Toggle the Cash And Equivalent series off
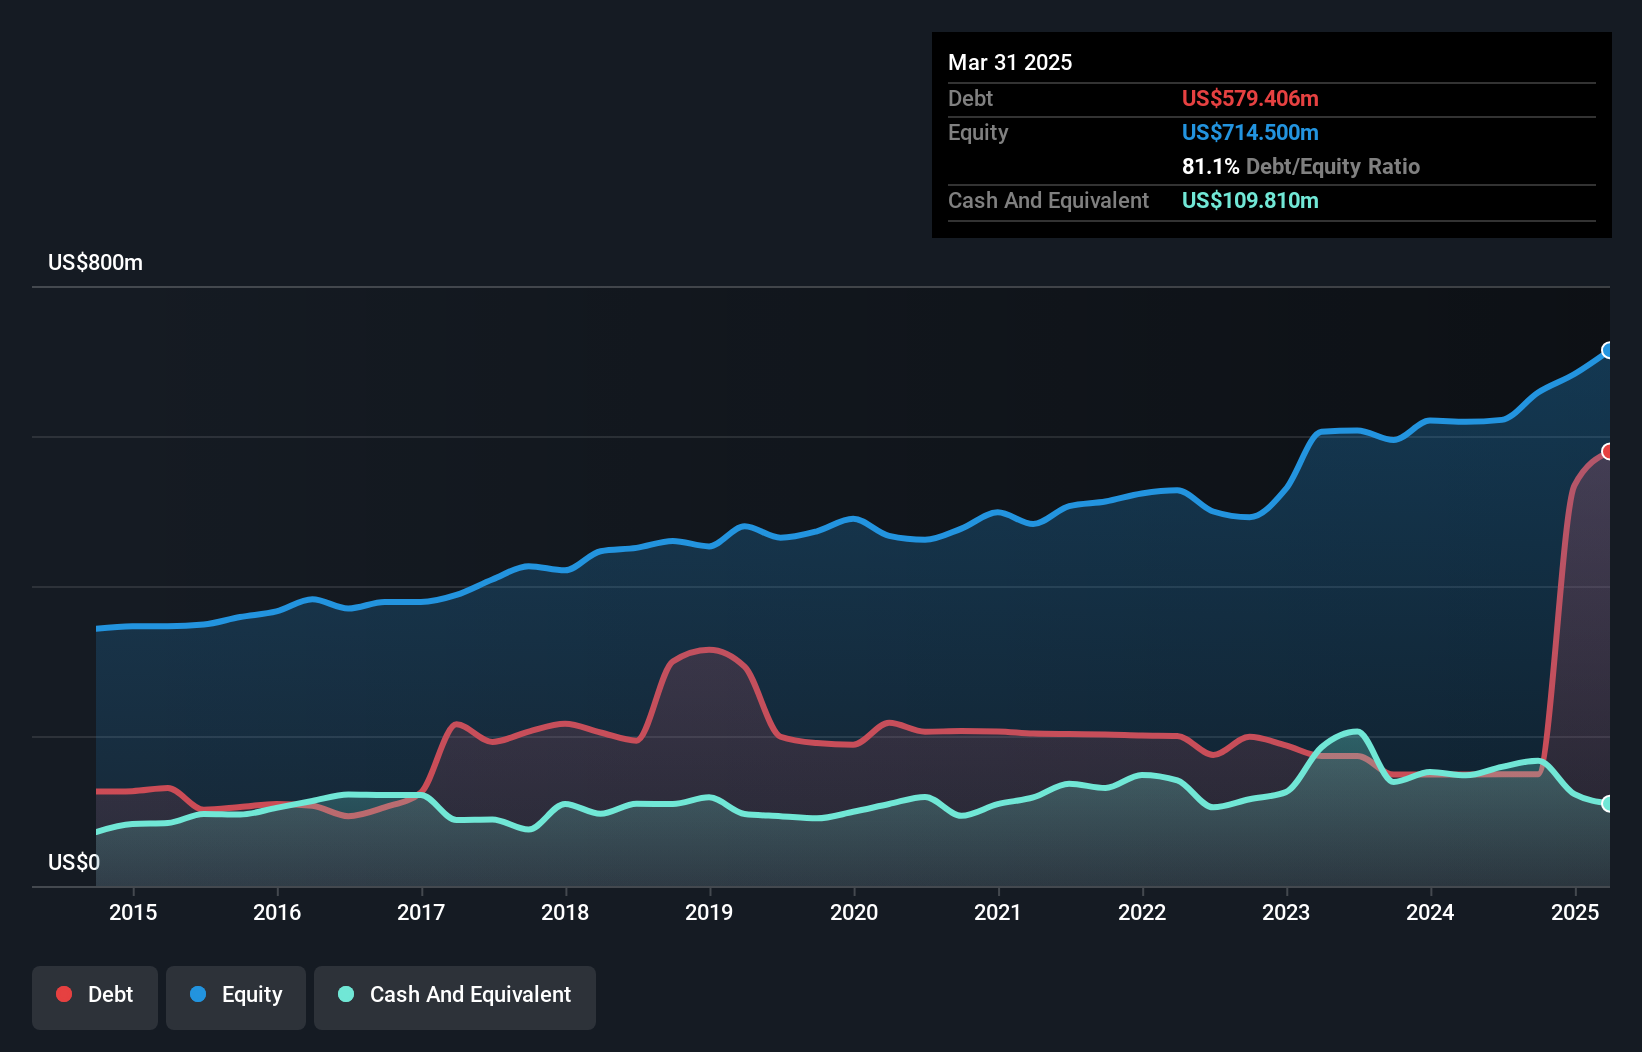1642x1052 pixels. click(x=455, y=997)
